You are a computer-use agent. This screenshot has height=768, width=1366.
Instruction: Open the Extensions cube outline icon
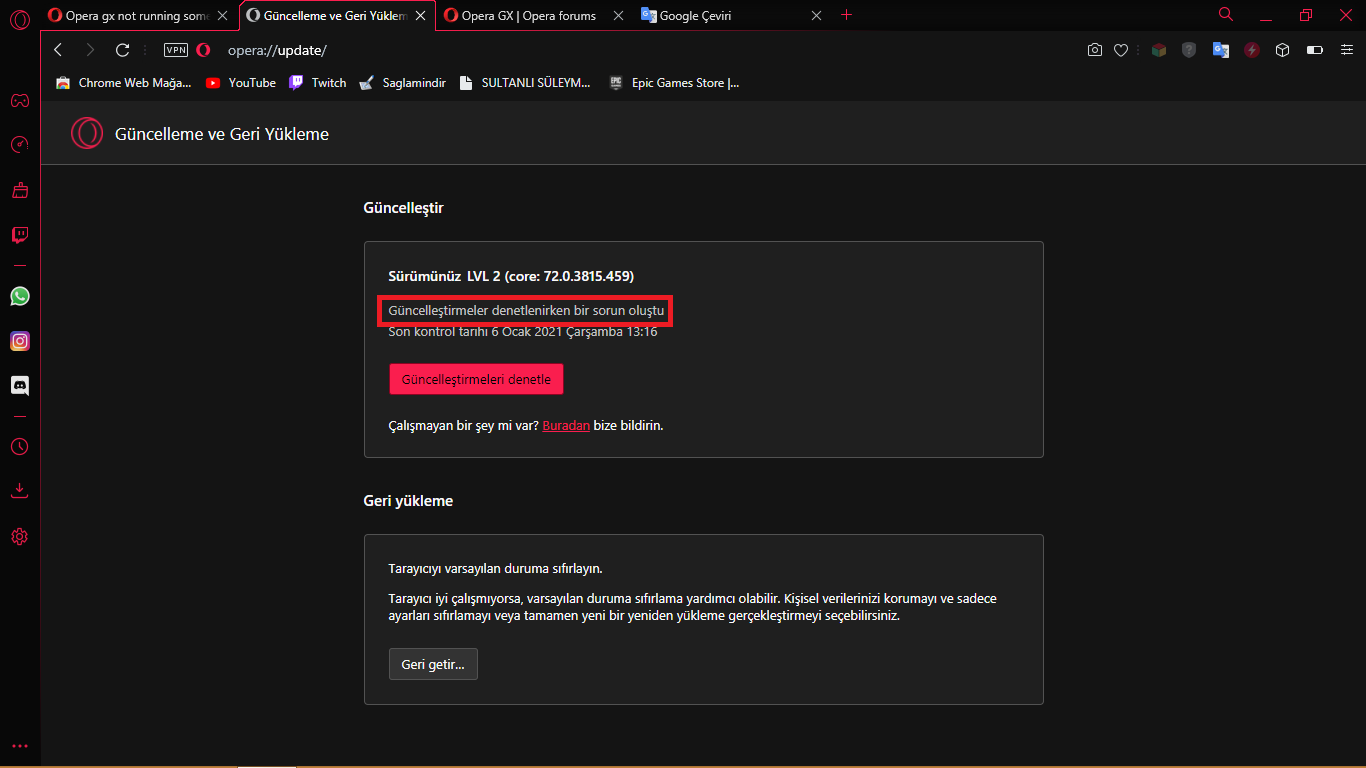[1283, 50]
